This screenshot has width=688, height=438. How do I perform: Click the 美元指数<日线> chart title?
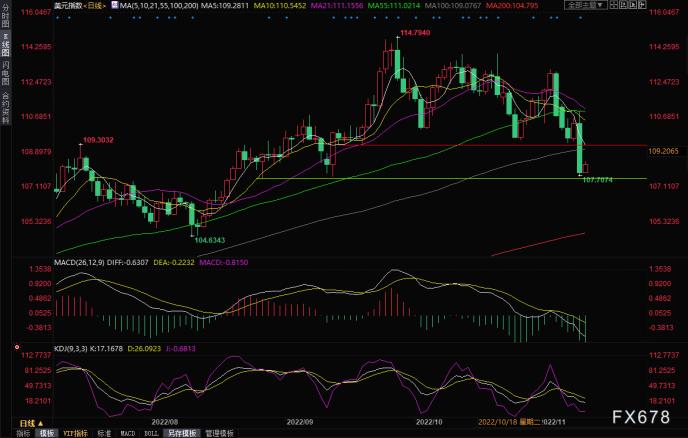(80, 6)
